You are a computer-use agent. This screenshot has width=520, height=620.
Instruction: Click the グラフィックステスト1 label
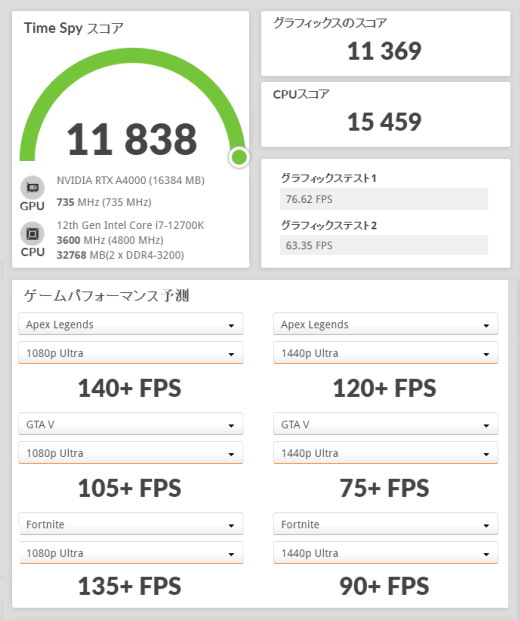pyautogui.click(x=329, y=178)
